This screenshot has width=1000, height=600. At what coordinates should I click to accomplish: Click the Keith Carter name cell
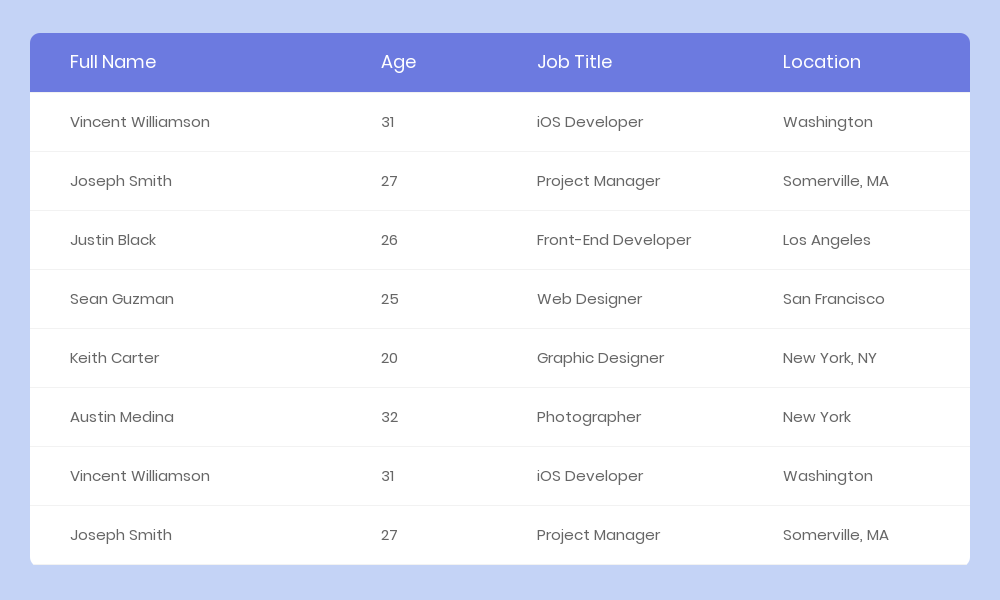point(114,358)
